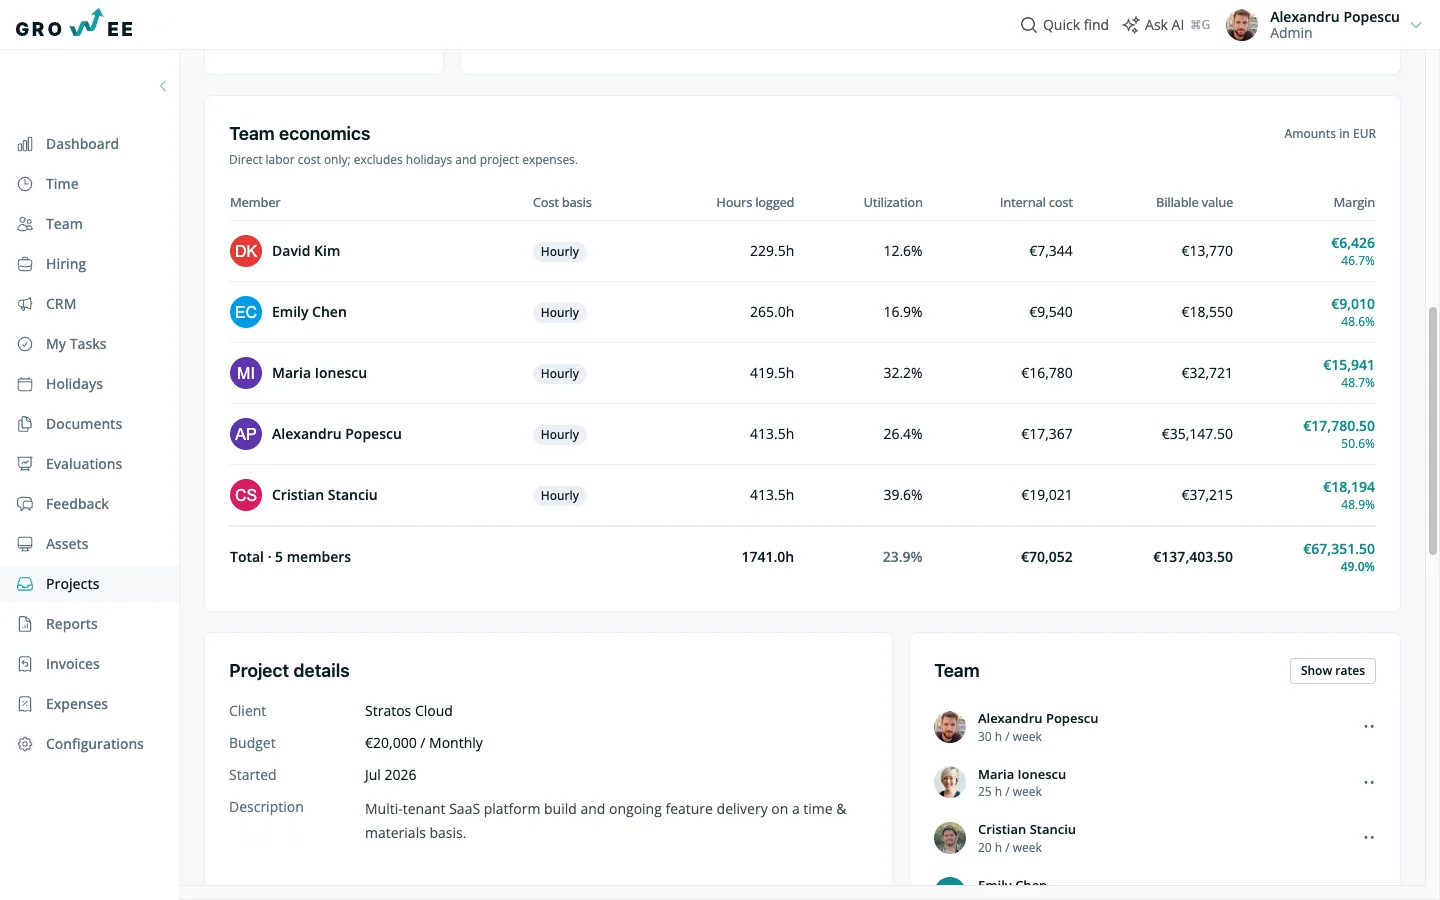Click the Documents icon in sidebar
The width and height of the screenshot is (1440, 900).
coord(25,424)
